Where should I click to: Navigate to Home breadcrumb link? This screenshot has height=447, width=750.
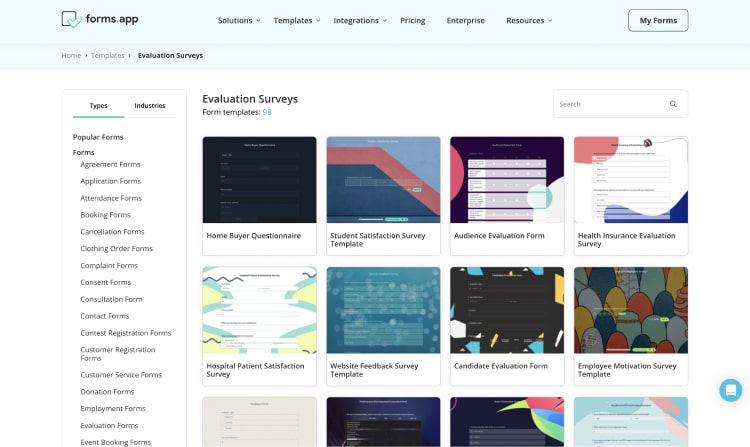71,56
